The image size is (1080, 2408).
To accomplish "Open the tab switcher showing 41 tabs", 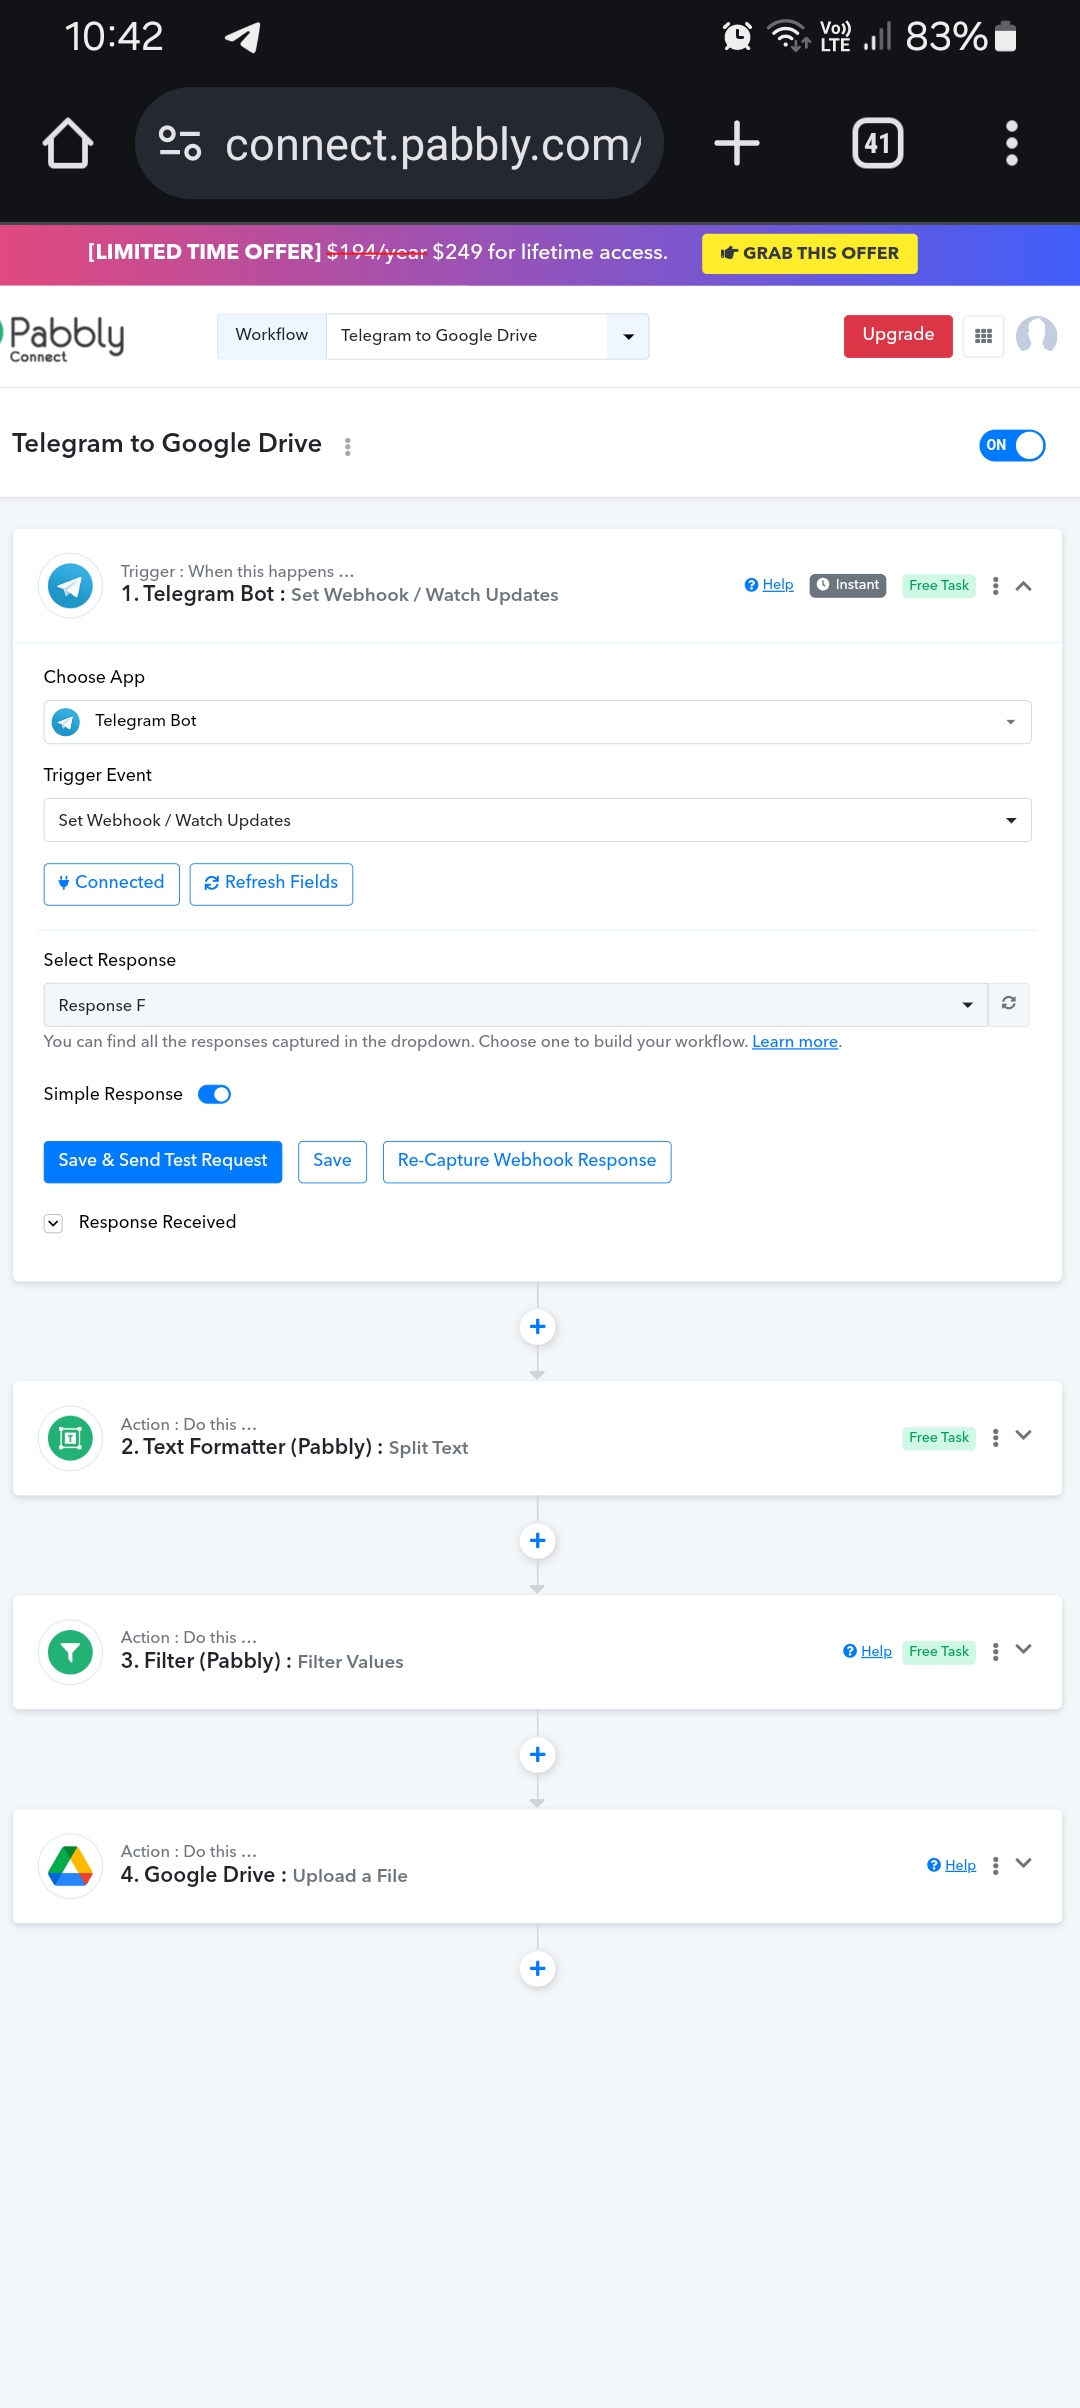I will pyautogui.click(x=878, y=143).
